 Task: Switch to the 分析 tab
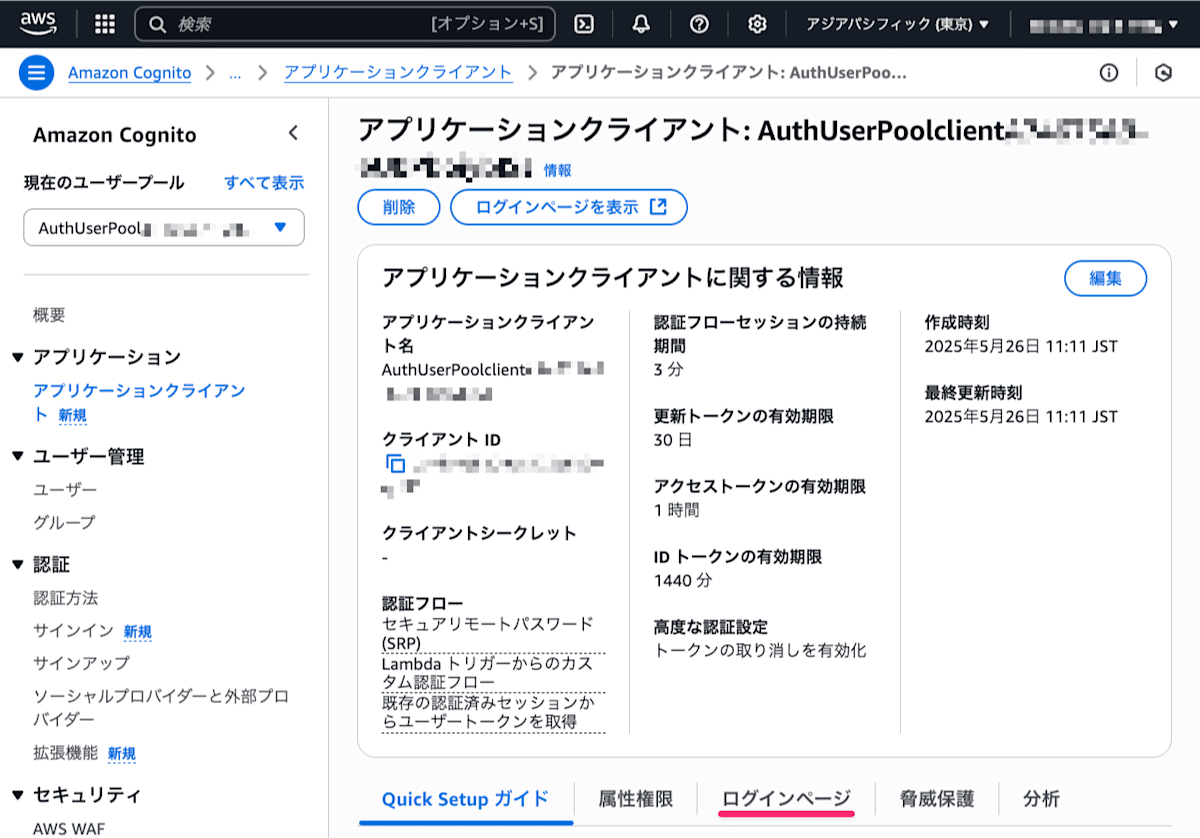pyautogui.click(x=1041, y=799)
